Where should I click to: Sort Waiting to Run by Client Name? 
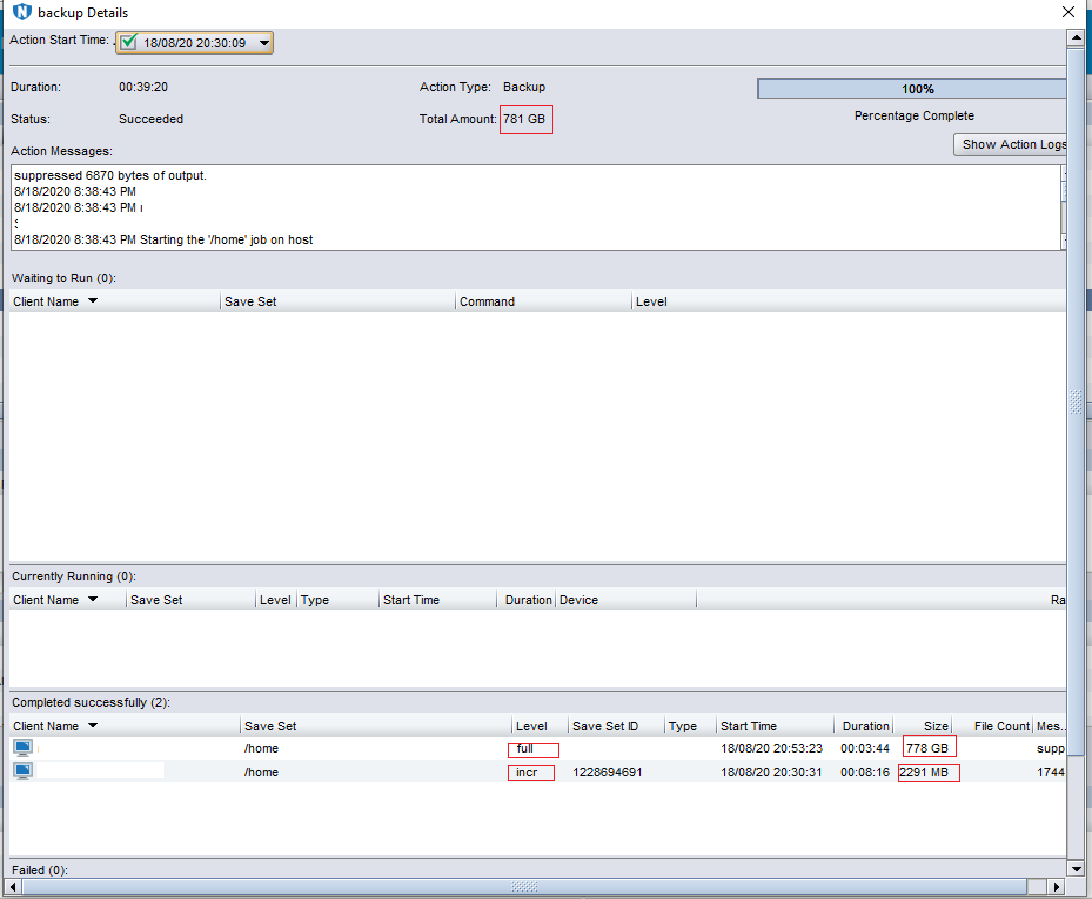[x=55, y=300]
